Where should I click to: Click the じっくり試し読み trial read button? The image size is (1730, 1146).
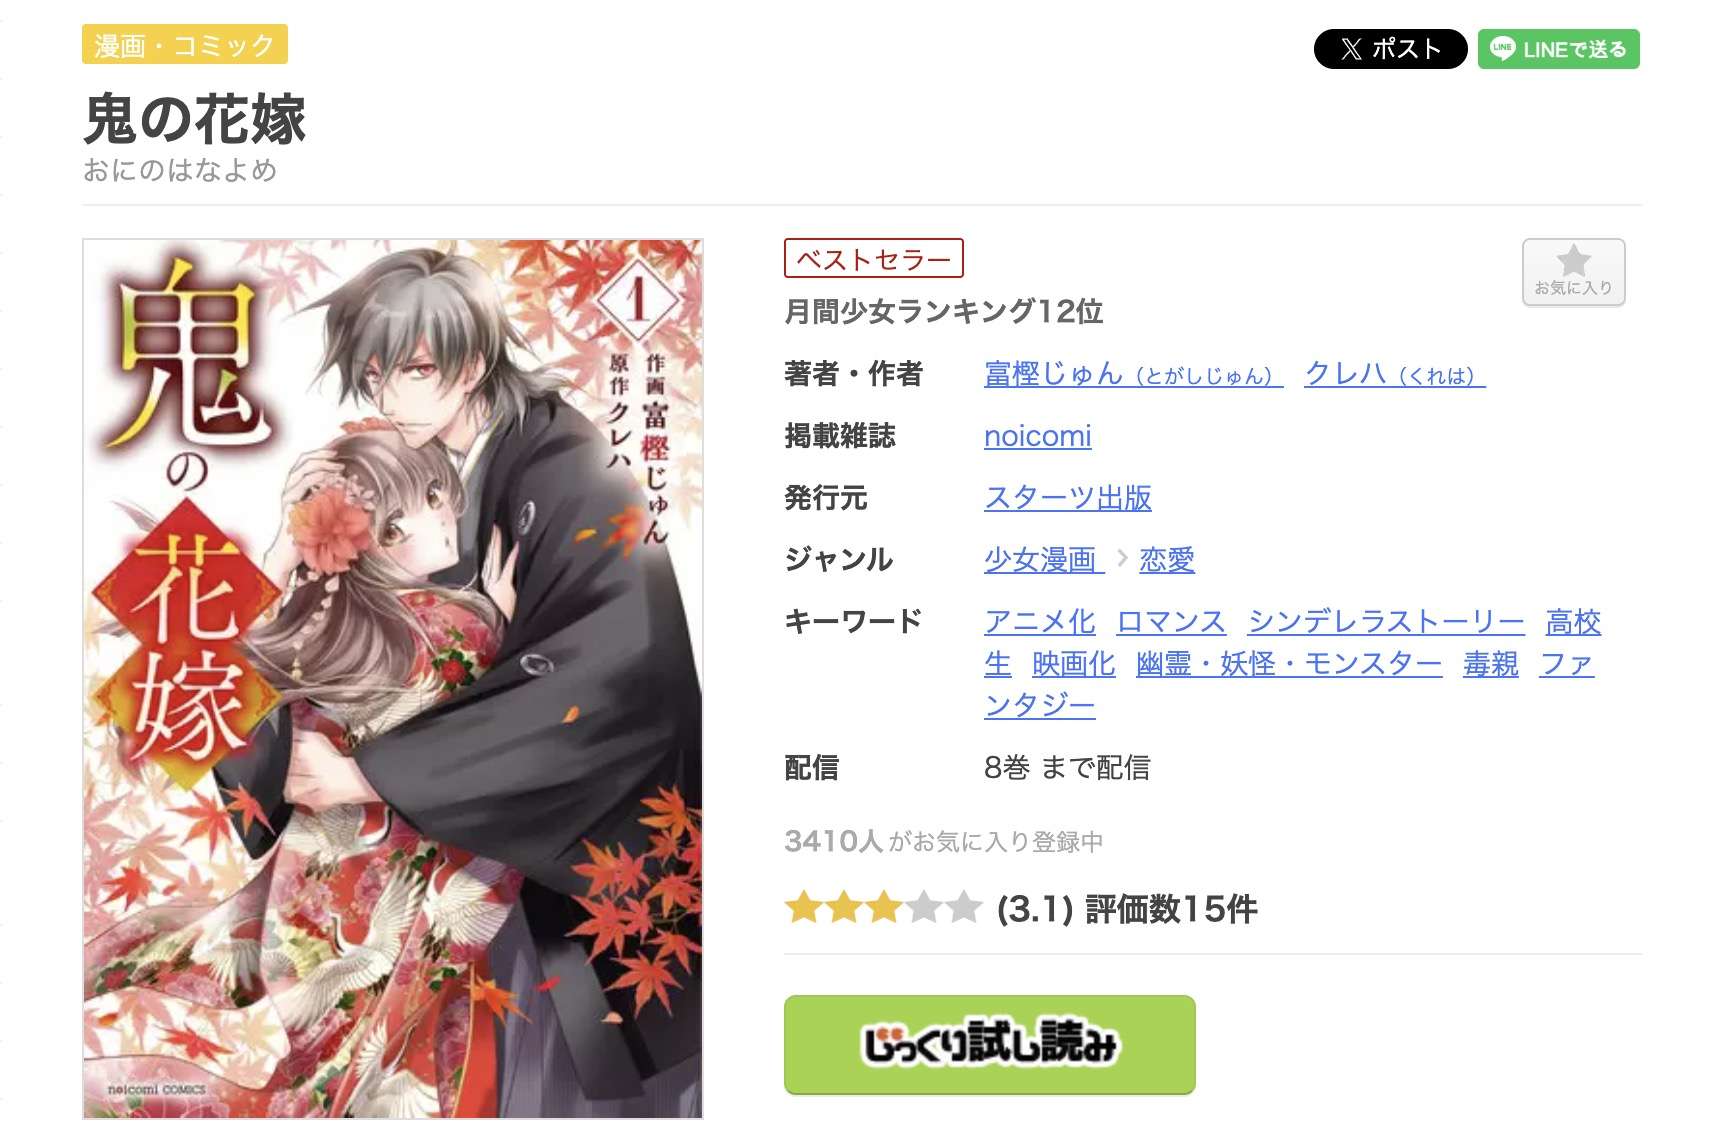tap(989, 1044)
